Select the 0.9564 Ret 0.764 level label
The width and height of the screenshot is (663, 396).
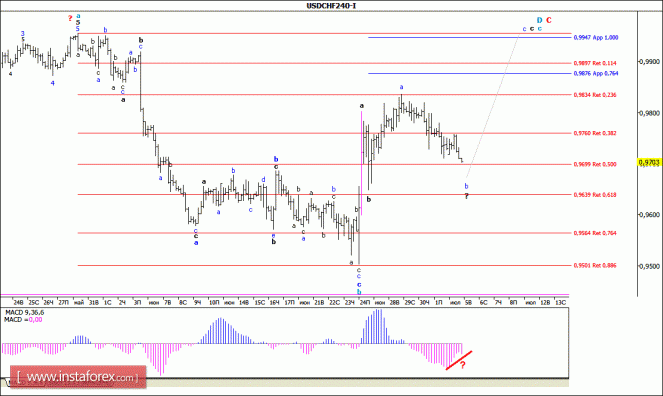(595, 233)
